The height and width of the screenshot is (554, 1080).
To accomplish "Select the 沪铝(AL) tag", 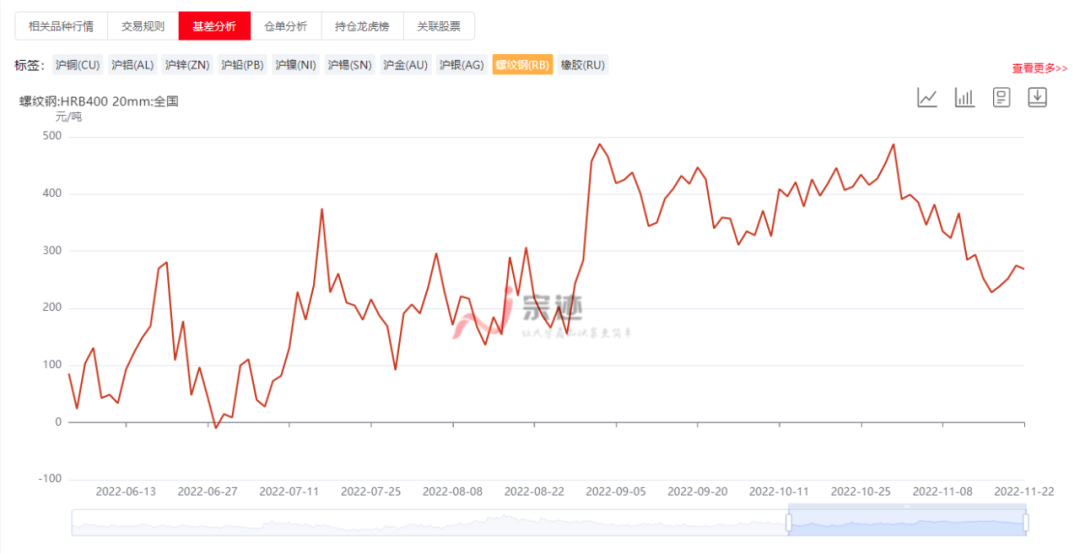I will click(x=132, y=65).
